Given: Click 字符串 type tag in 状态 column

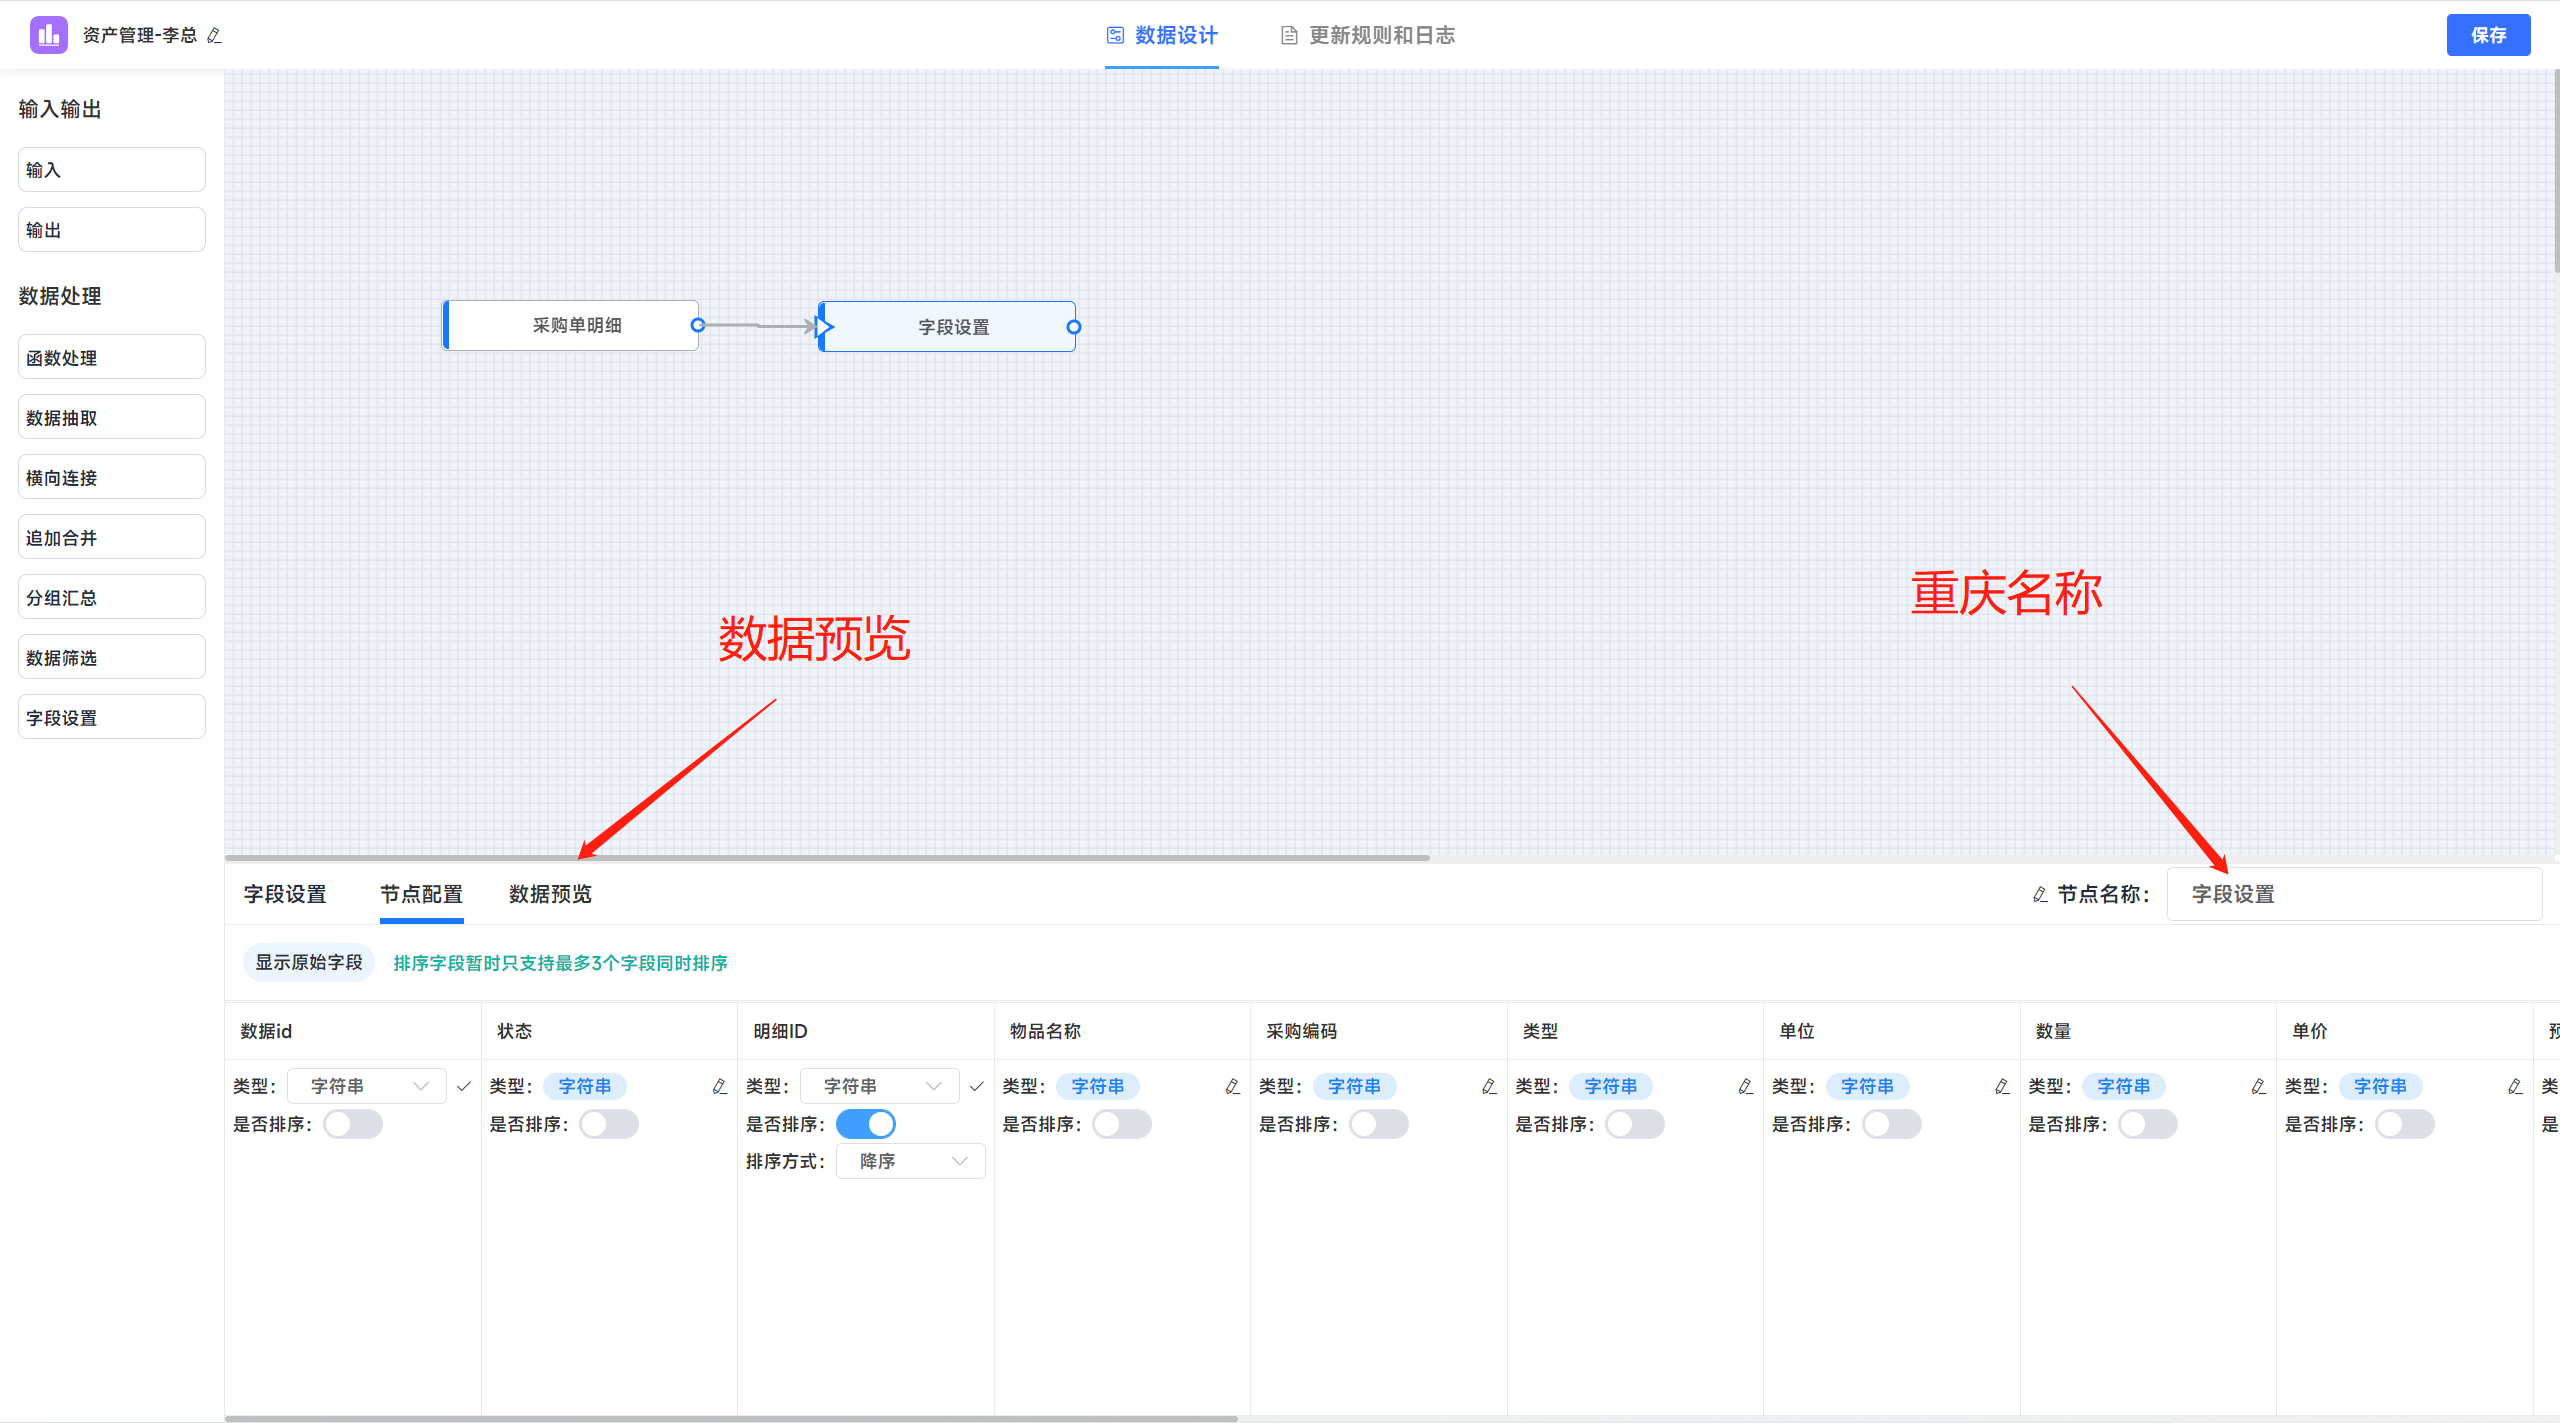Looking at the screenshot, I should coord(585,1086).
